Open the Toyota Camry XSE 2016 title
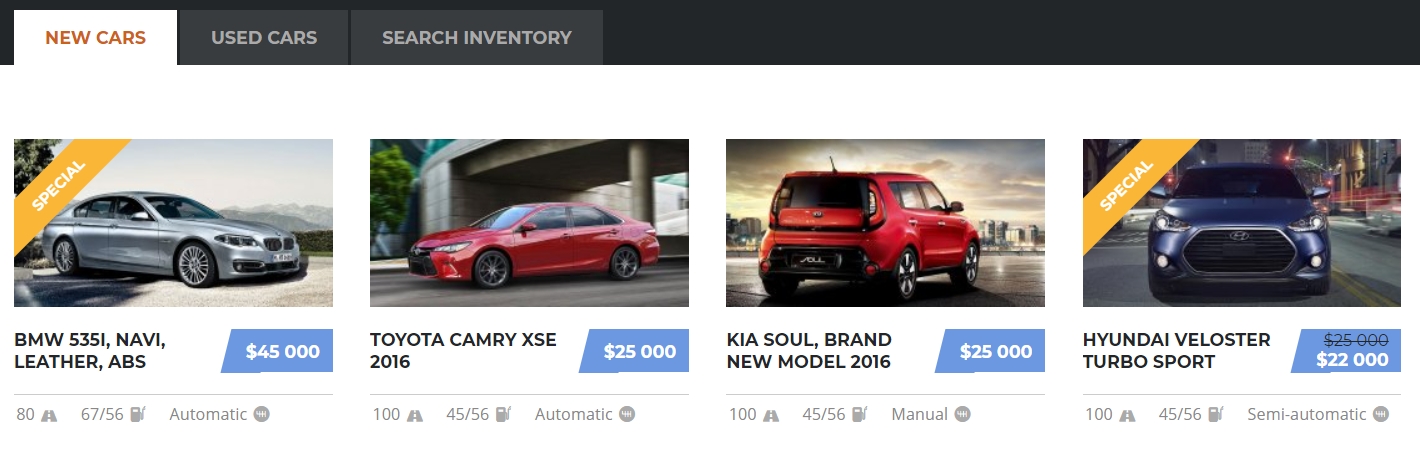This screenshot has width=1420, height=472. [463, 351]
